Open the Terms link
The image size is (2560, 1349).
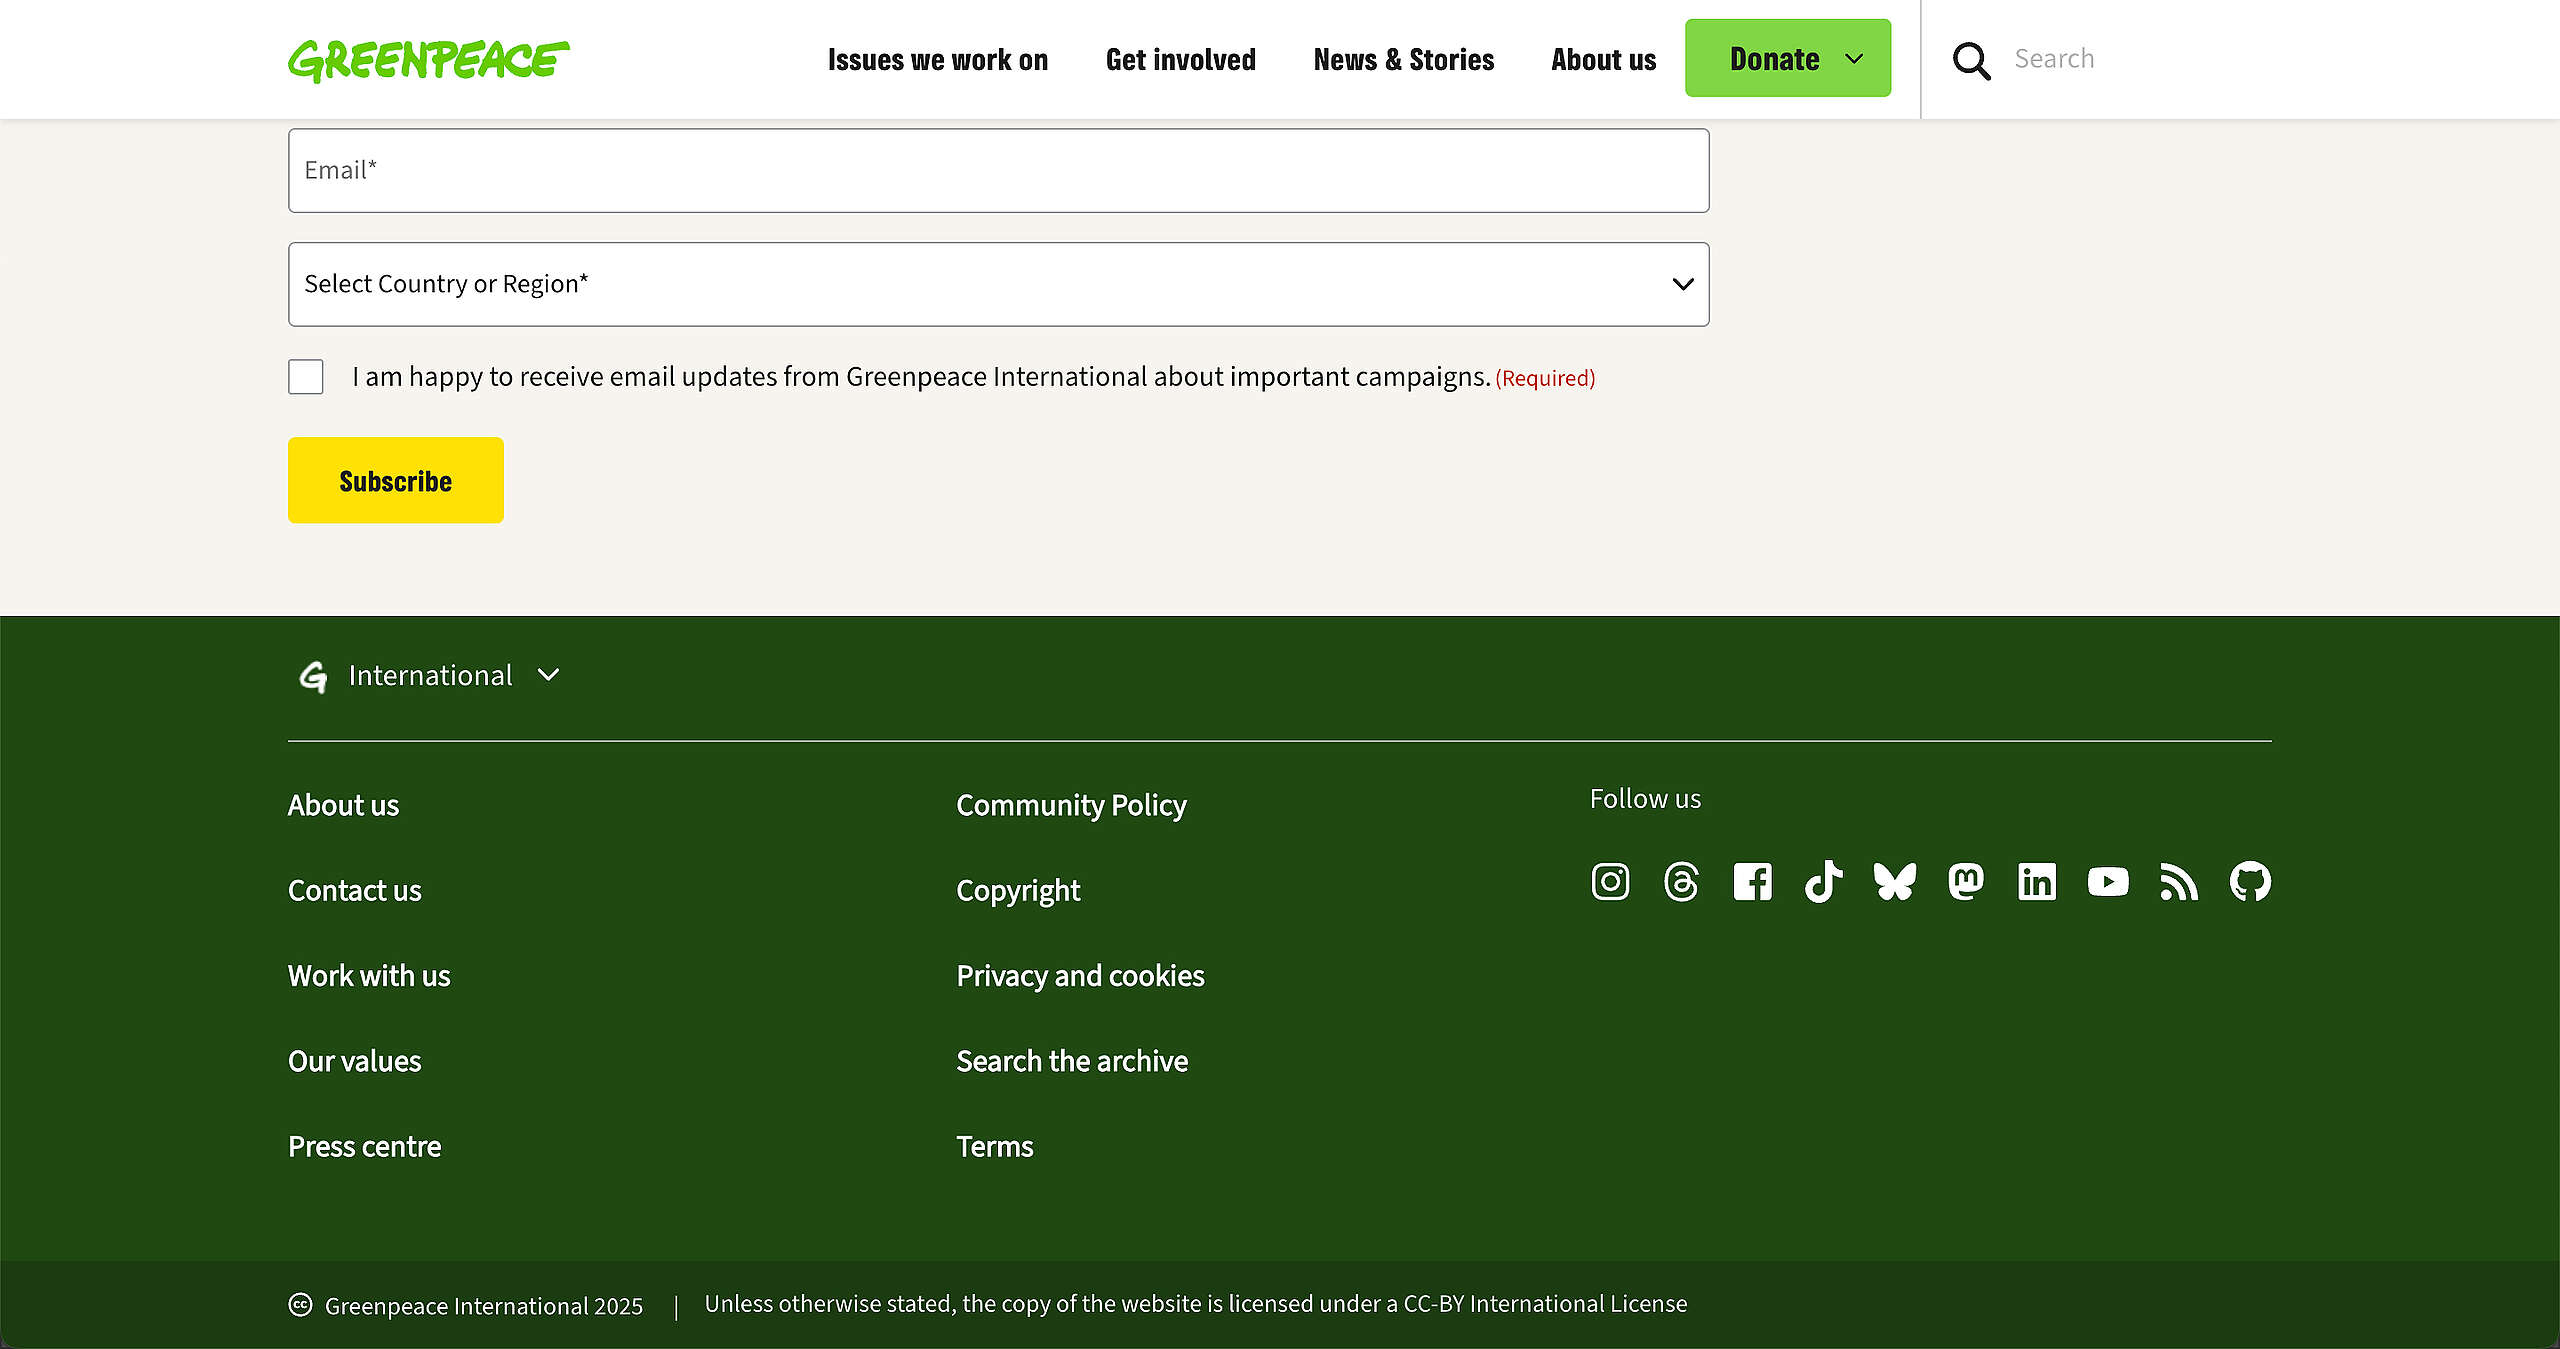[x=995, y=1146]
